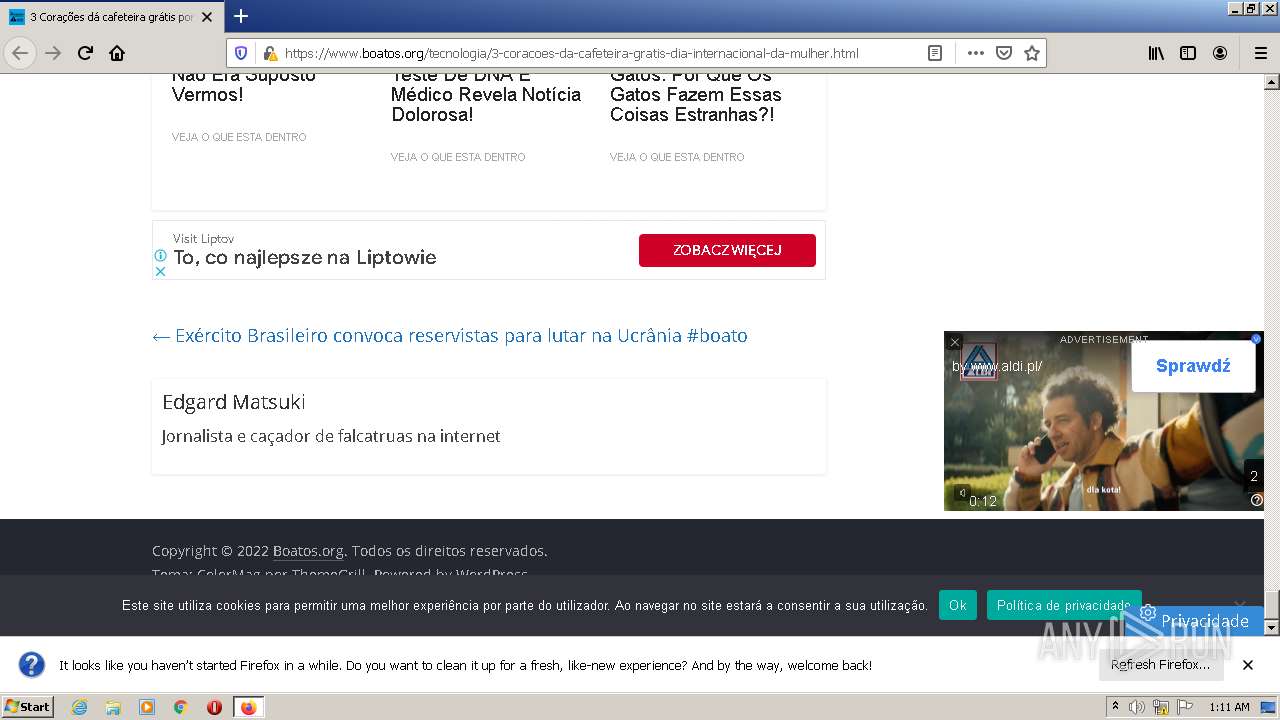
Task: Open the Firefox hamburger menu
Action: coord(1260,53)
